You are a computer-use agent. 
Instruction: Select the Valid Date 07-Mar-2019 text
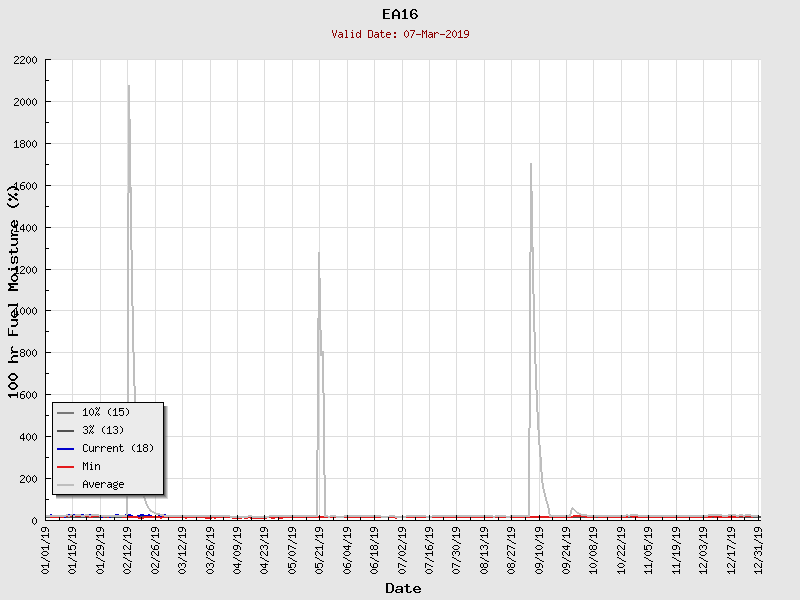[x=400, y=34]
